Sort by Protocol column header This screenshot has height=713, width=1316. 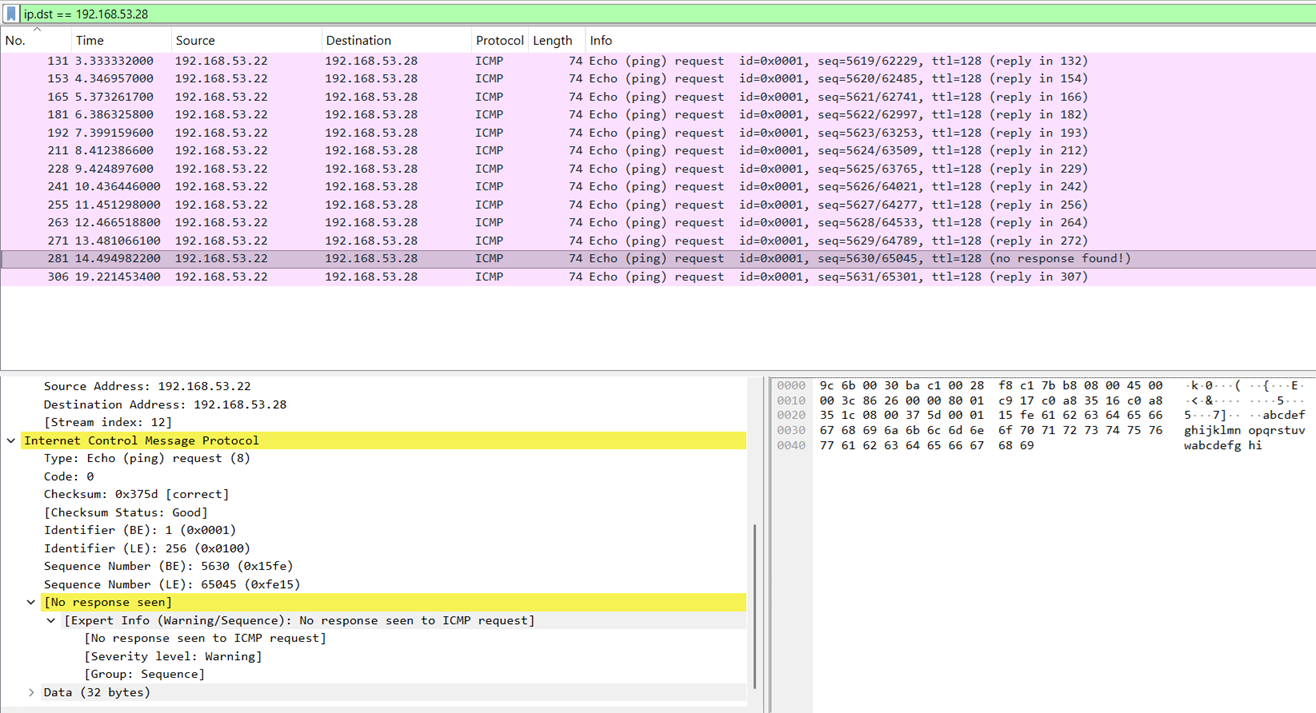(x=499, y=40)
